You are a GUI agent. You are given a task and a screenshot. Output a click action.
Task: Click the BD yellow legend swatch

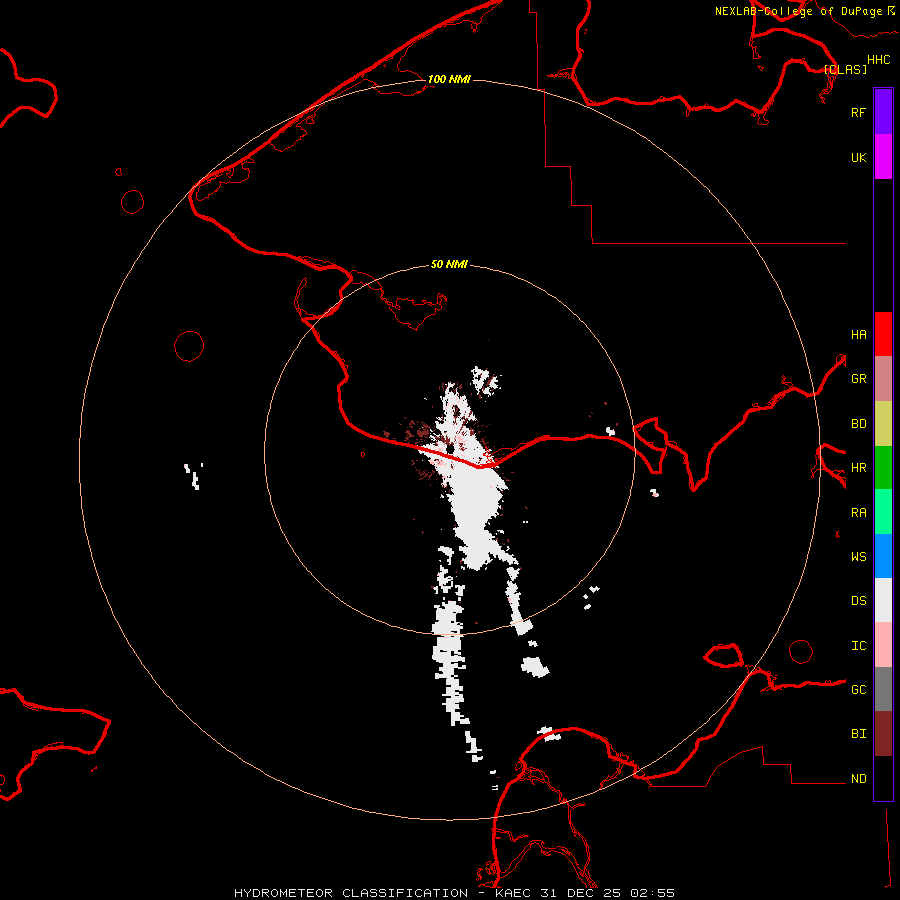click(883, 423)
